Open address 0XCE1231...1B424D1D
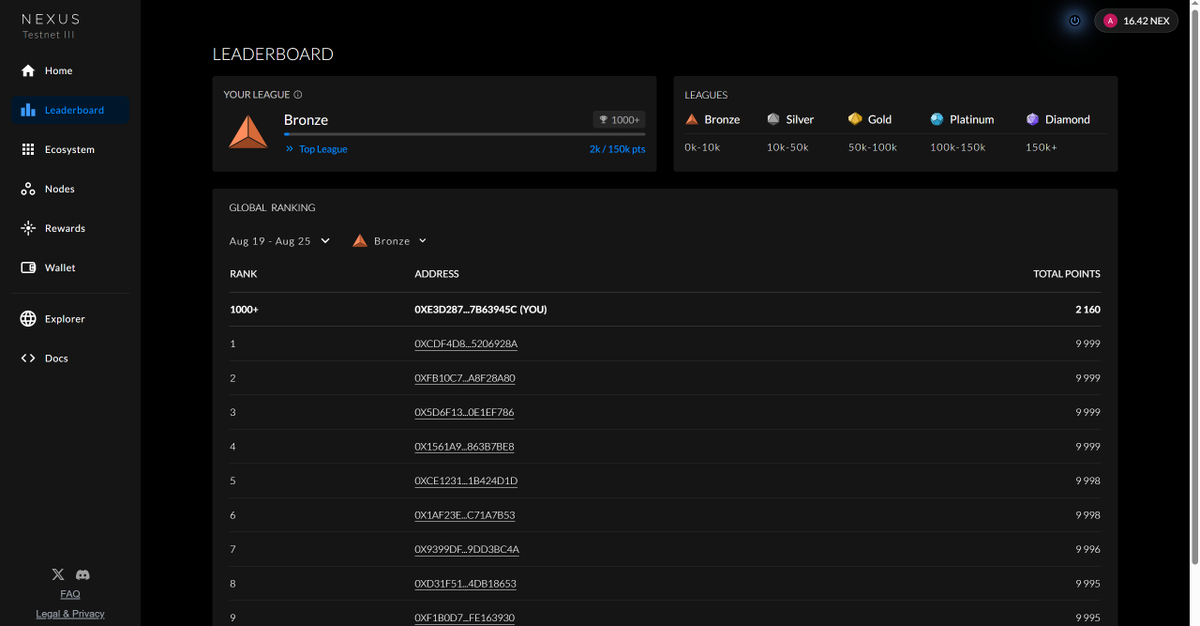 [x=466, y=481]
